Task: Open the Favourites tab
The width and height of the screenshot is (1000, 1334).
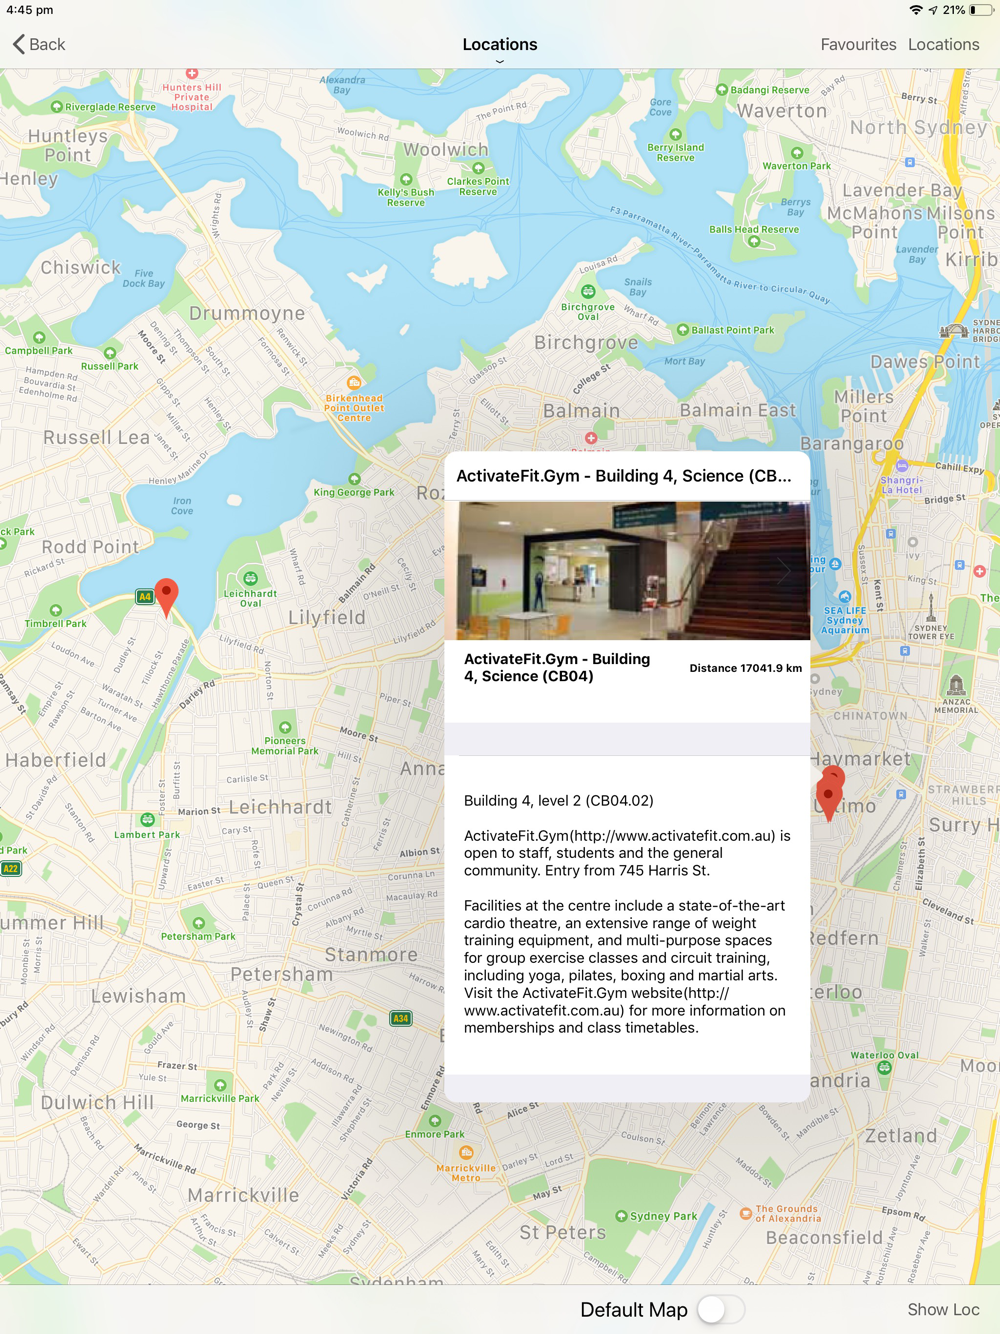Action: (858, 44)
